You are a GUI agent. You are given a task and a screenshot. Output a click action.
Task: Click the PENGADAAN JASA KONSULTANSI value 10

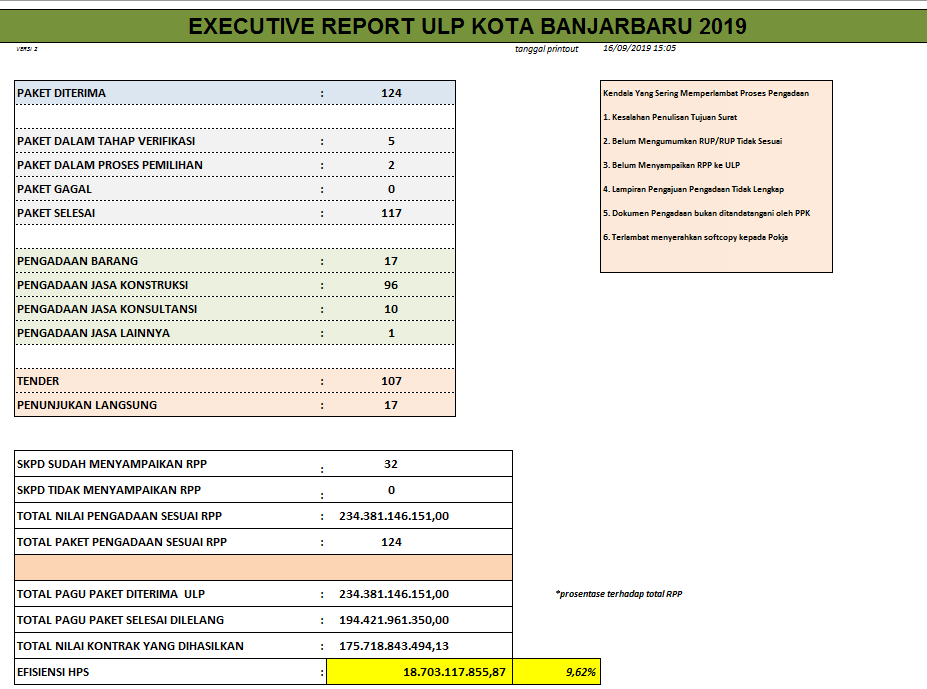tap(391, 309)
